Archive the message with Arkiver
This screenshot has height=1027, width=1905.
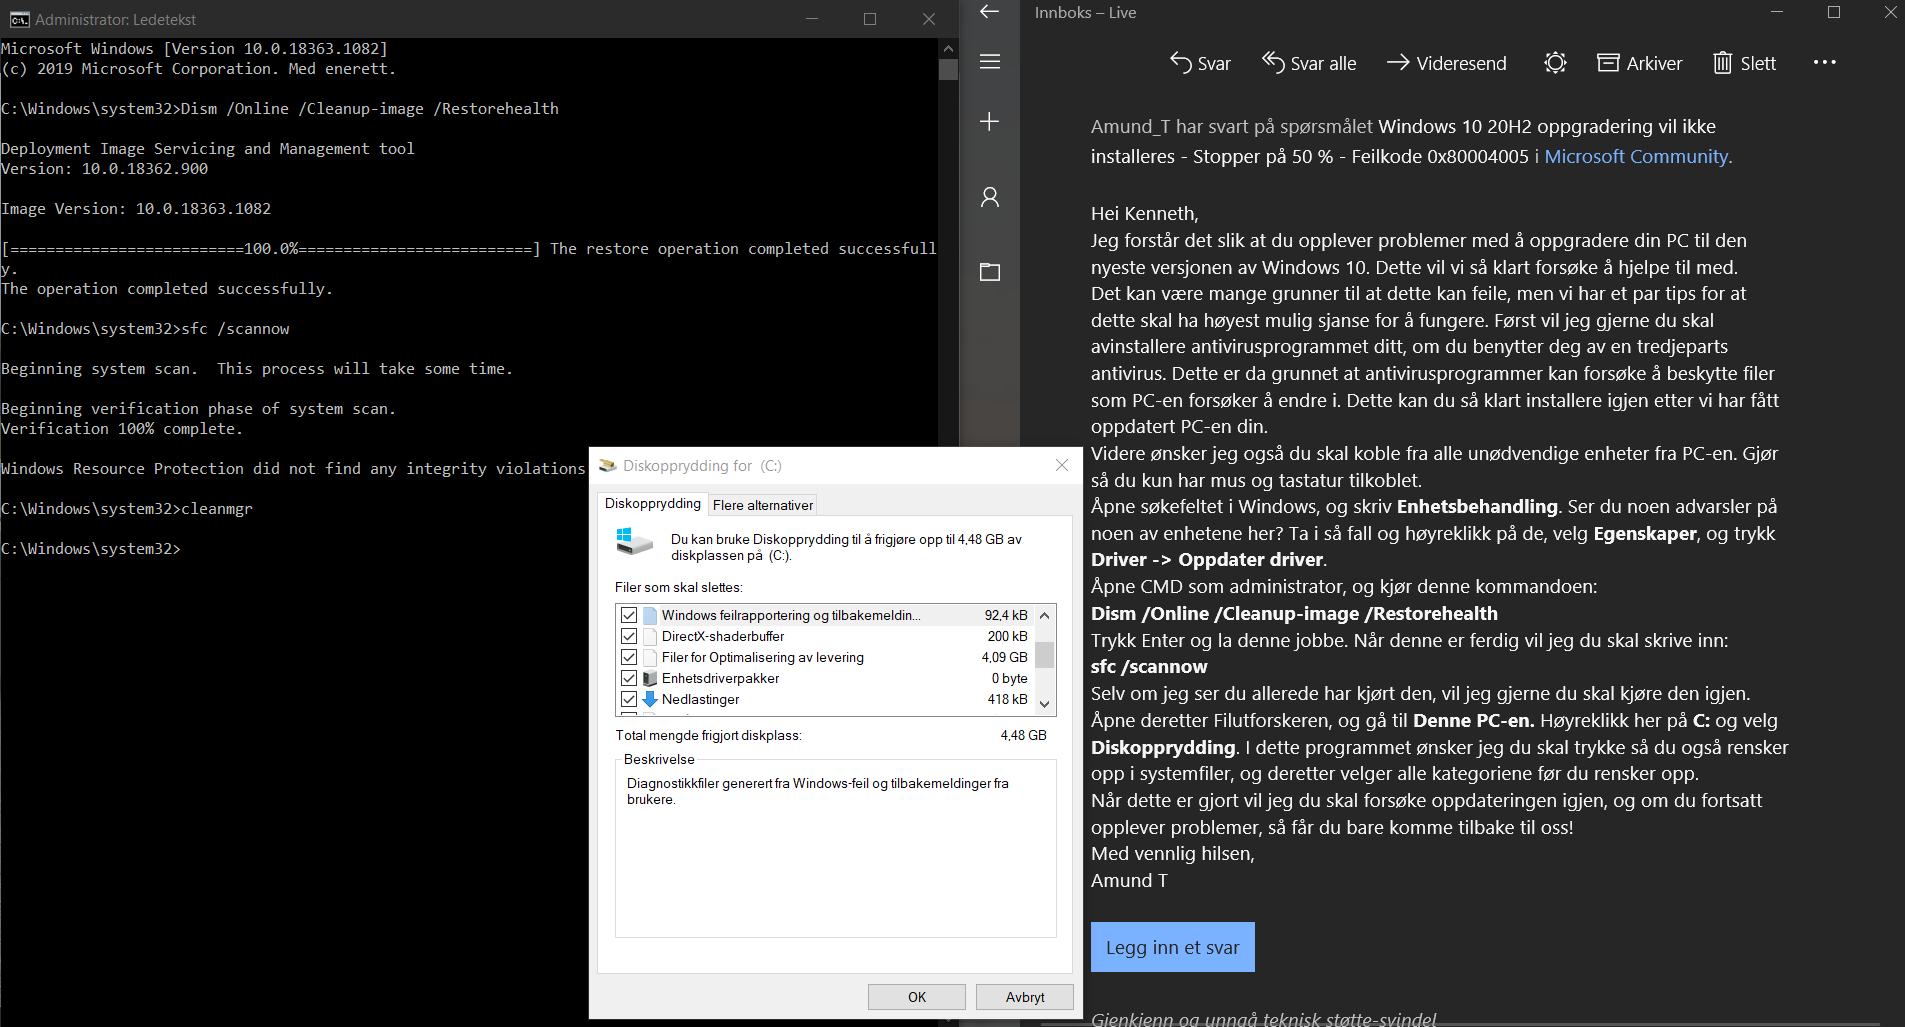tap(1640, 63)
